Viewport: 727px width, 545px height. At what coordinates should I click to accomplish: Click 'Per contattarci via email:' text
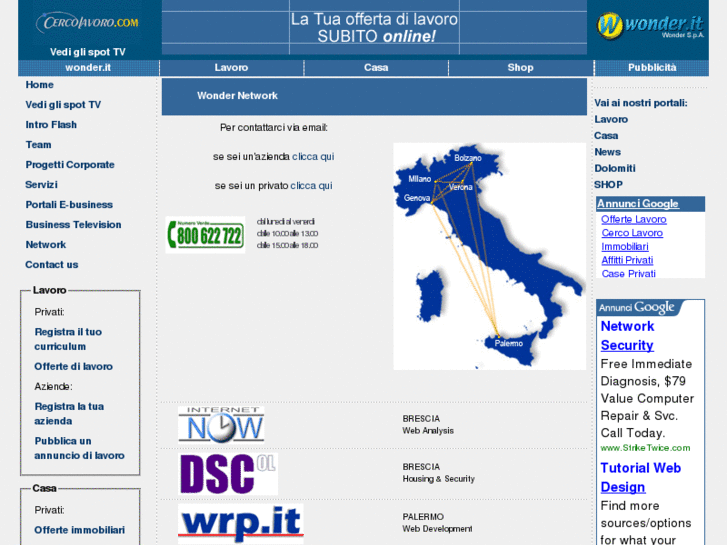coord(274,128)
